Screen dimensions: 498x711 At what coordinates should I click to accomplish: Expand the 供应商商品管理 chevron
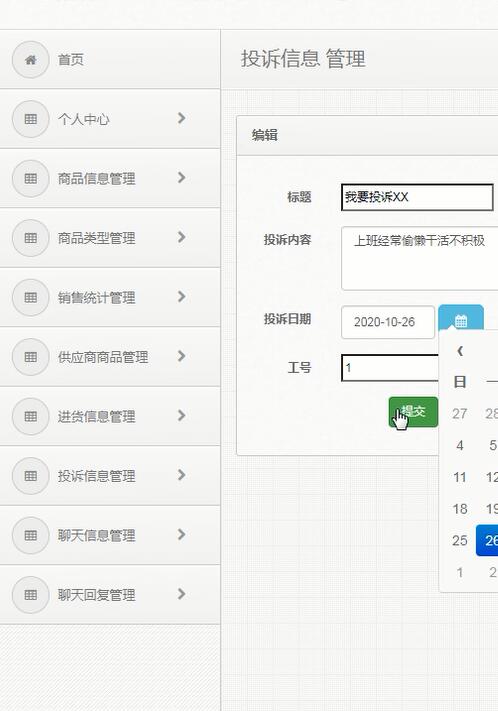pyautogui.click(x=181, y=356)
